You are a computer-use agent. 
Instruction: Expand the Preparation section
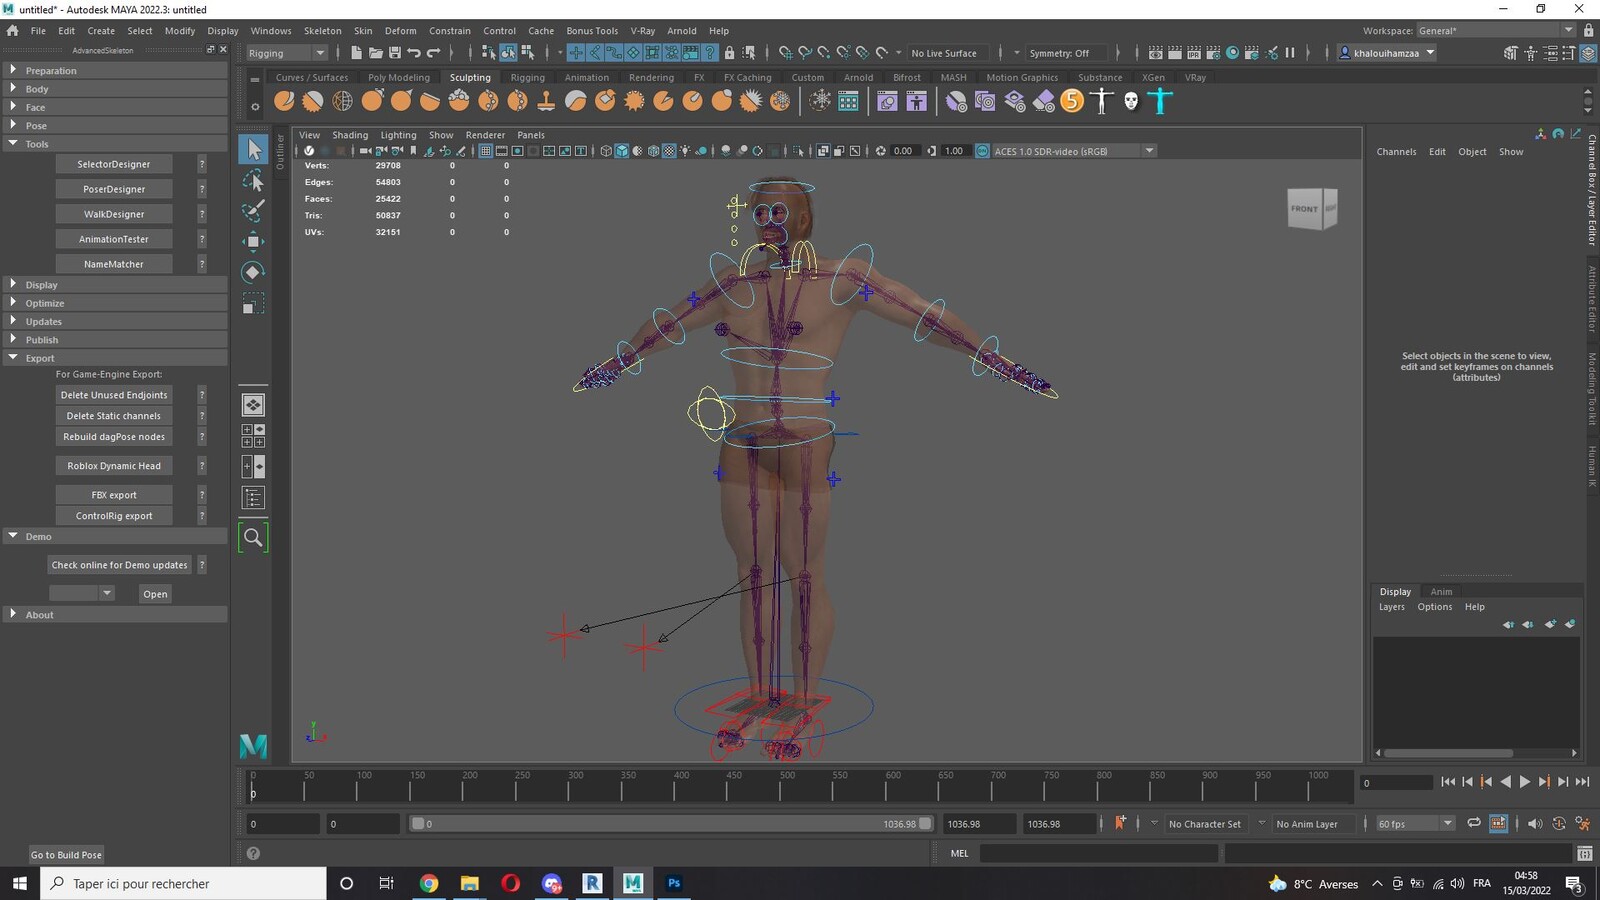[115, 71]
